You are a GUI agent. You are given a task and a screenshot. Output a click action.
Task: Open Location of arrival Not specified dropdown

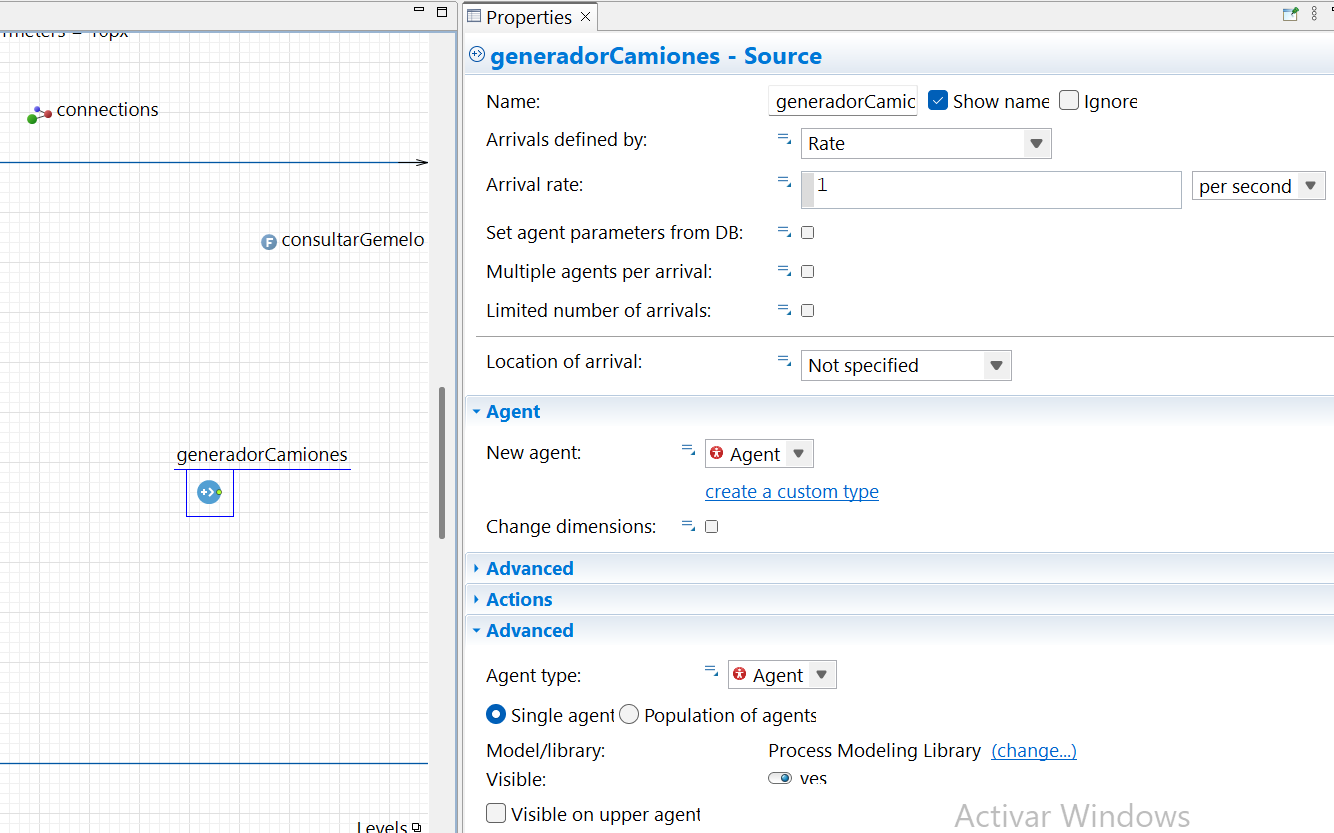coord(906,365)
